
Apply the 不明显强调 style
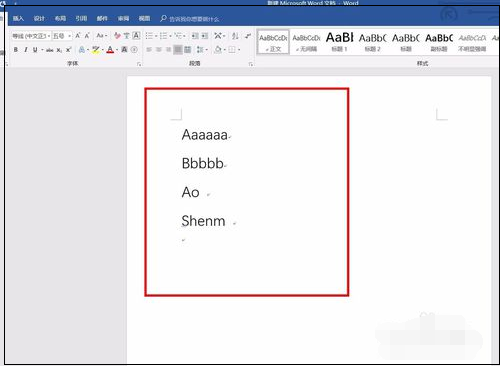(x=472, y=42)
